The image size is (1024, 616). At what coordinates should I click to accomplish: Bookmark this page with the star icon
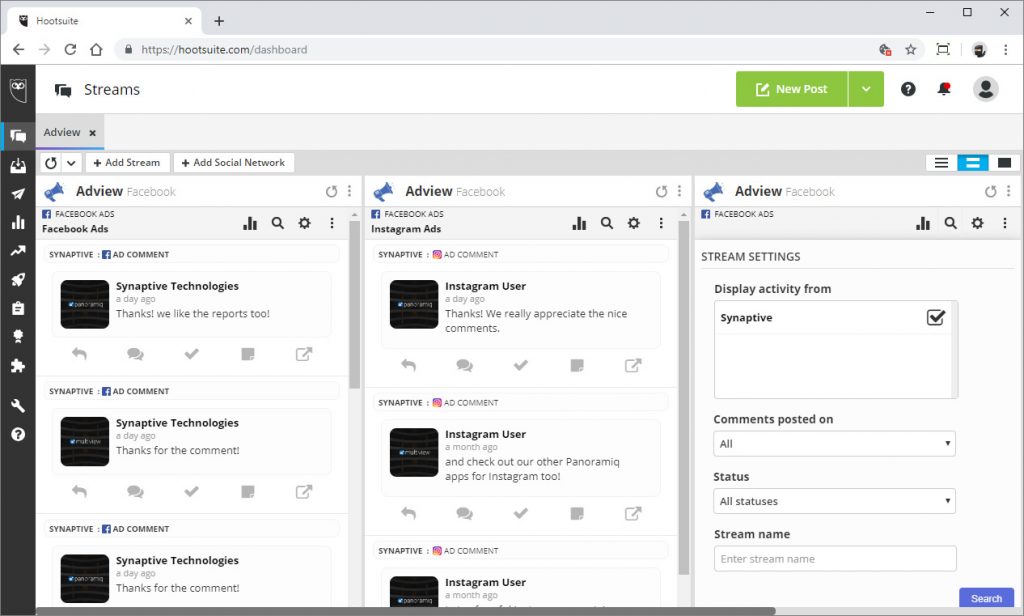click(x=910, y=50)
